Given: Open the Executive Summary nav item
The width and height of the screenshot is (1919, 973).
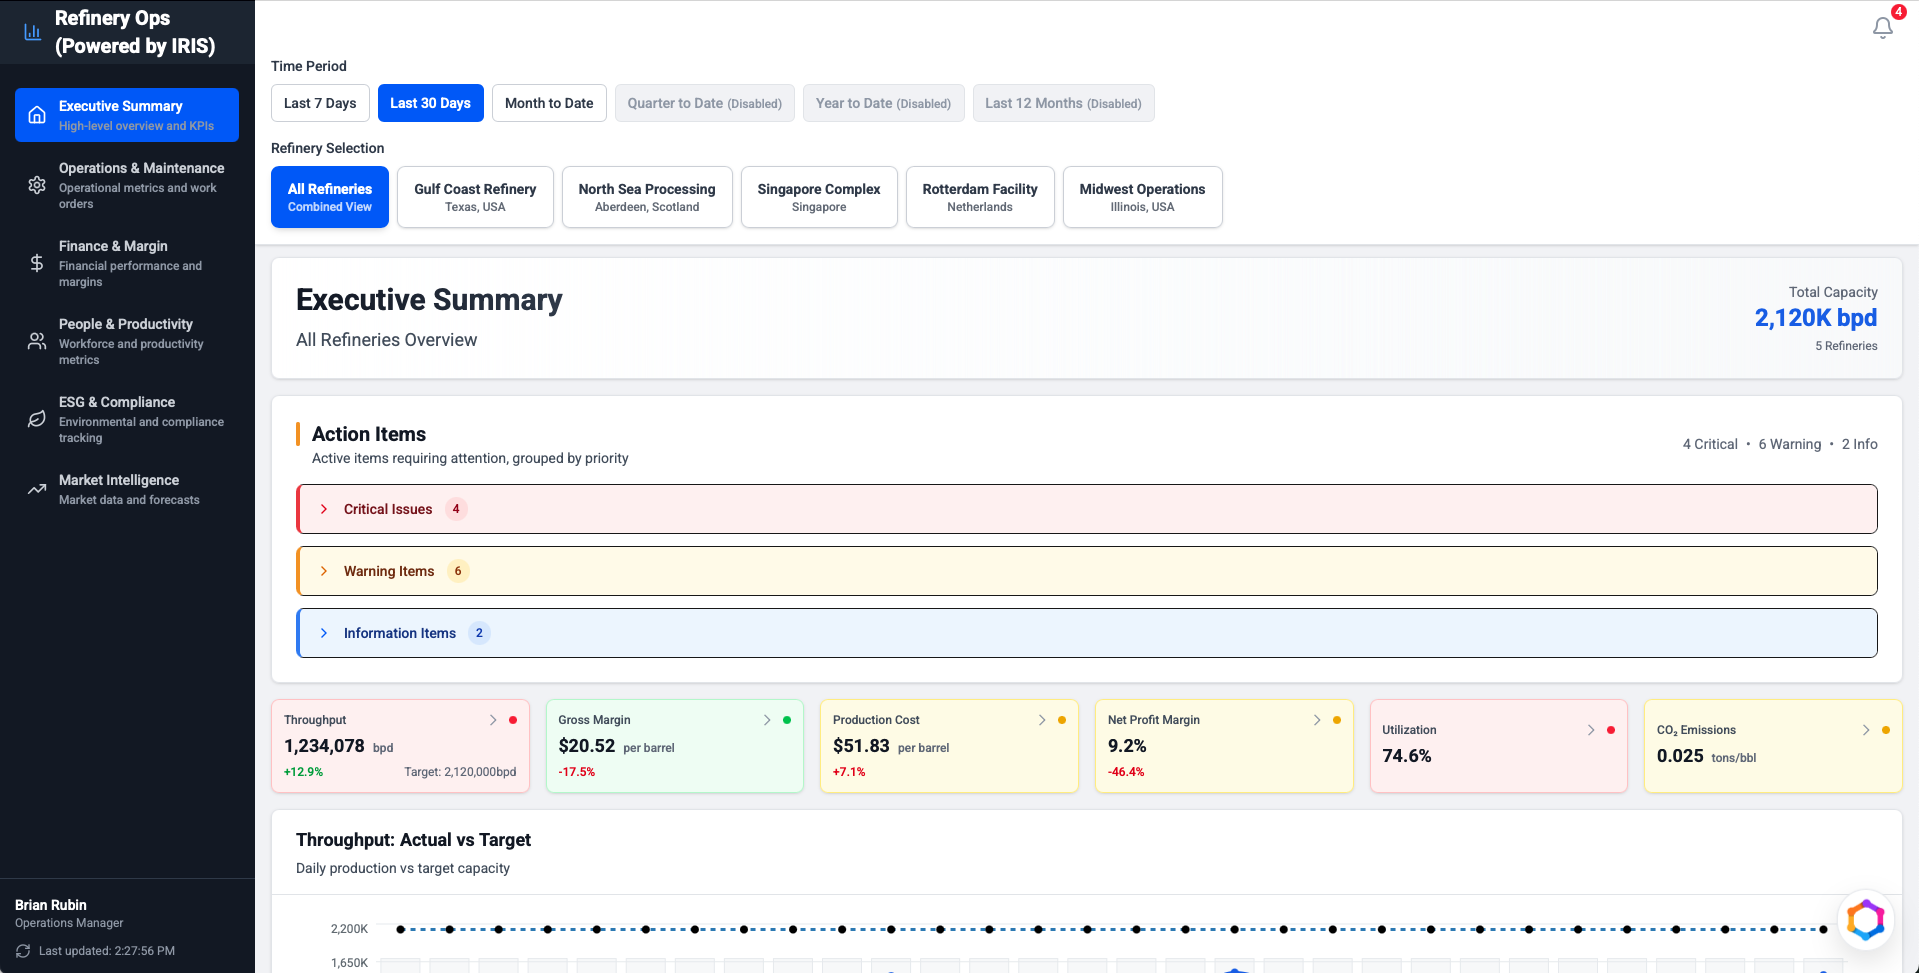Looking at the screenshot, I should pyautogui.click(x=127, y=115).
